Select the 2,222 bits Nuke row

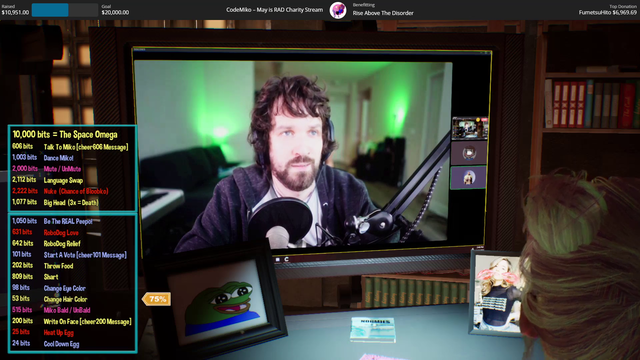pyautogui.click(x=60, y=191)
